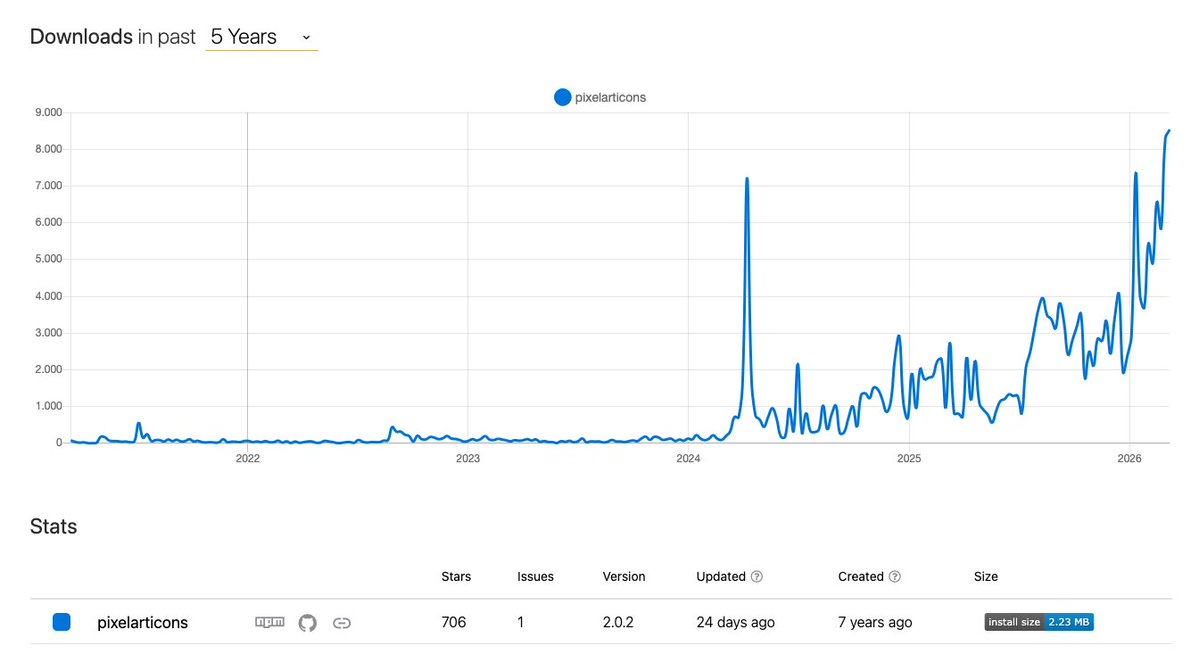Click the '24 days ago' updated value

click(x=736, y=622)
